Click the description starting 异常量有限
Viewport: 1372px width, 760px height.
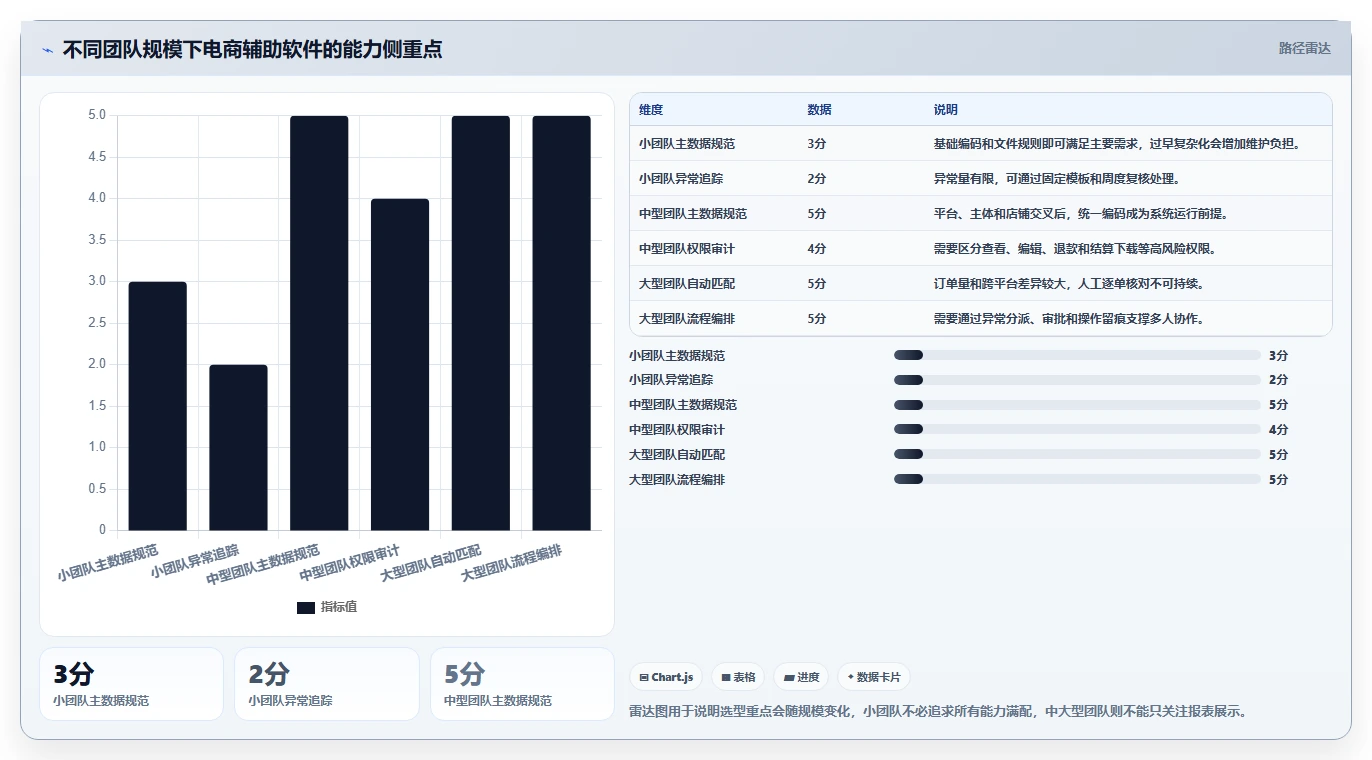click(x=1057, y=179)
